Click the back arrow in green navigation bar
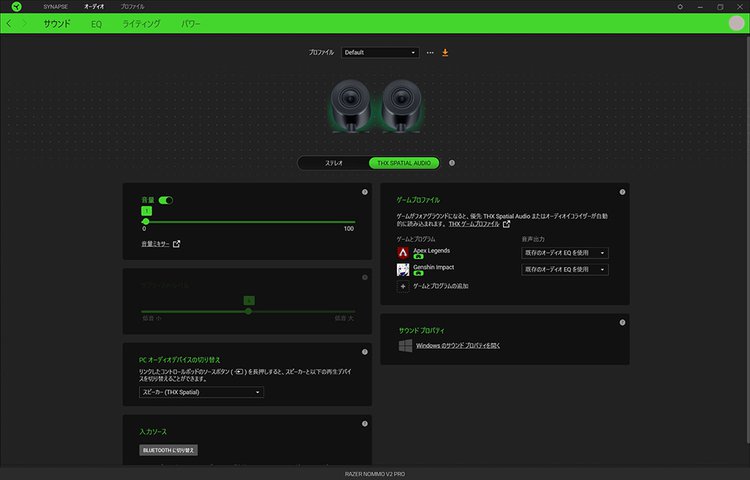The height and width of the screenshot is (480, 750). (9, 23)
